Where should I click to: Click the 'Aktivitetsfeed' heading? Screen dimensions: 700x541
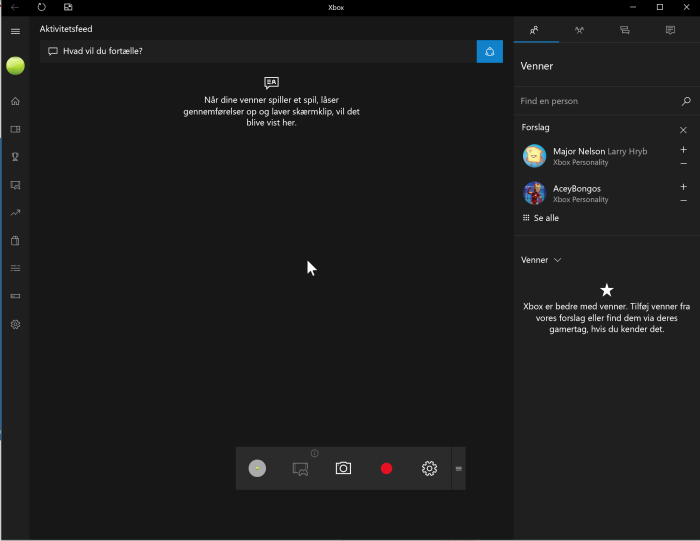pyautogui.click(x=66, y=29)
